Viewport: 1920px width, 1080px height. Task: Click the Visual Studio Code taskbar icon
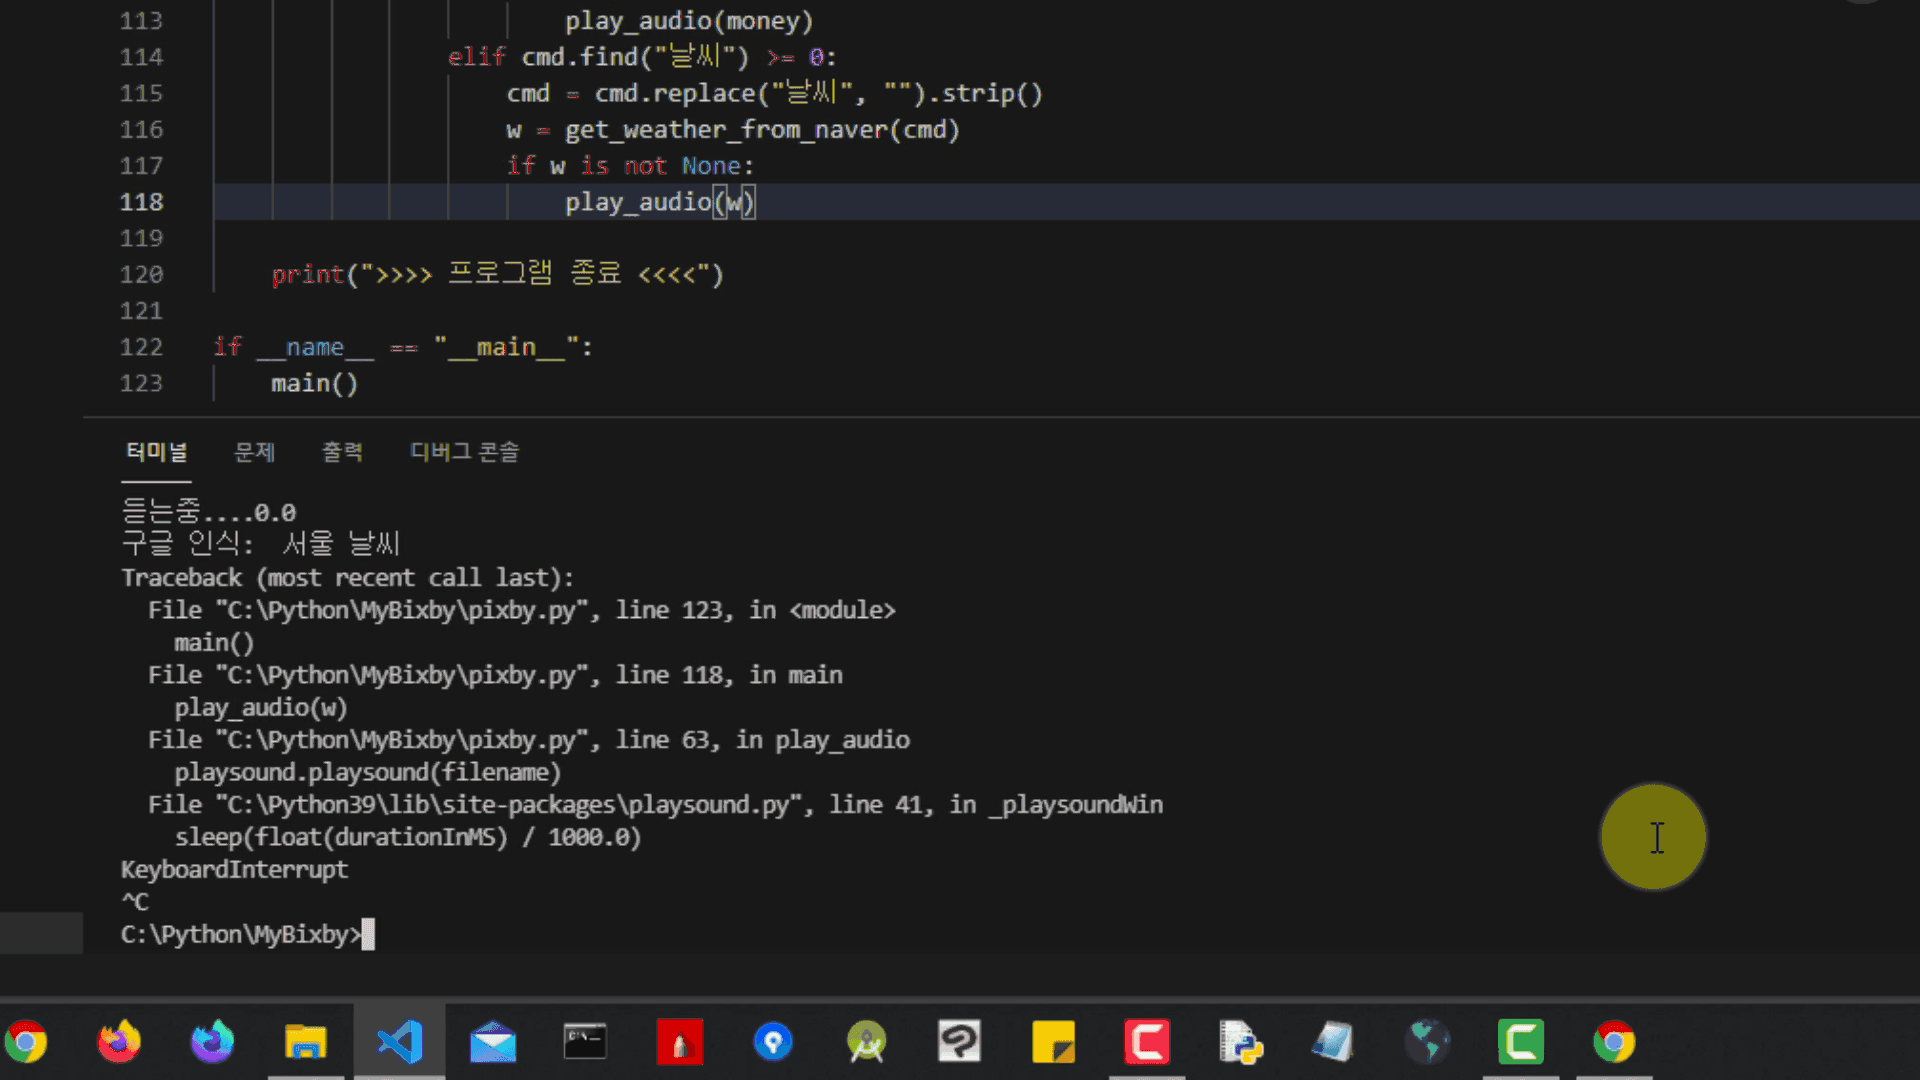(399, 1042)
